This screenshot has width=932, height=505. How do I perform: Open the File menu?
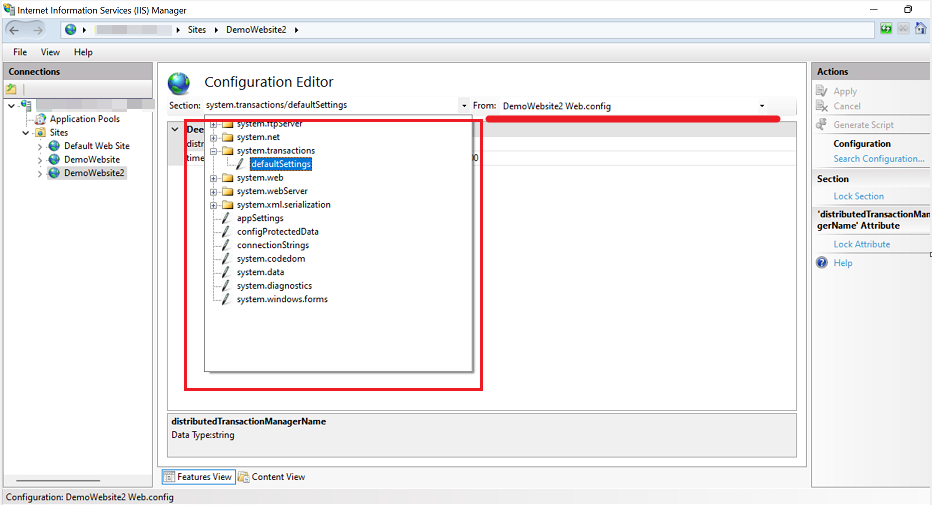(x=20, y=52)
